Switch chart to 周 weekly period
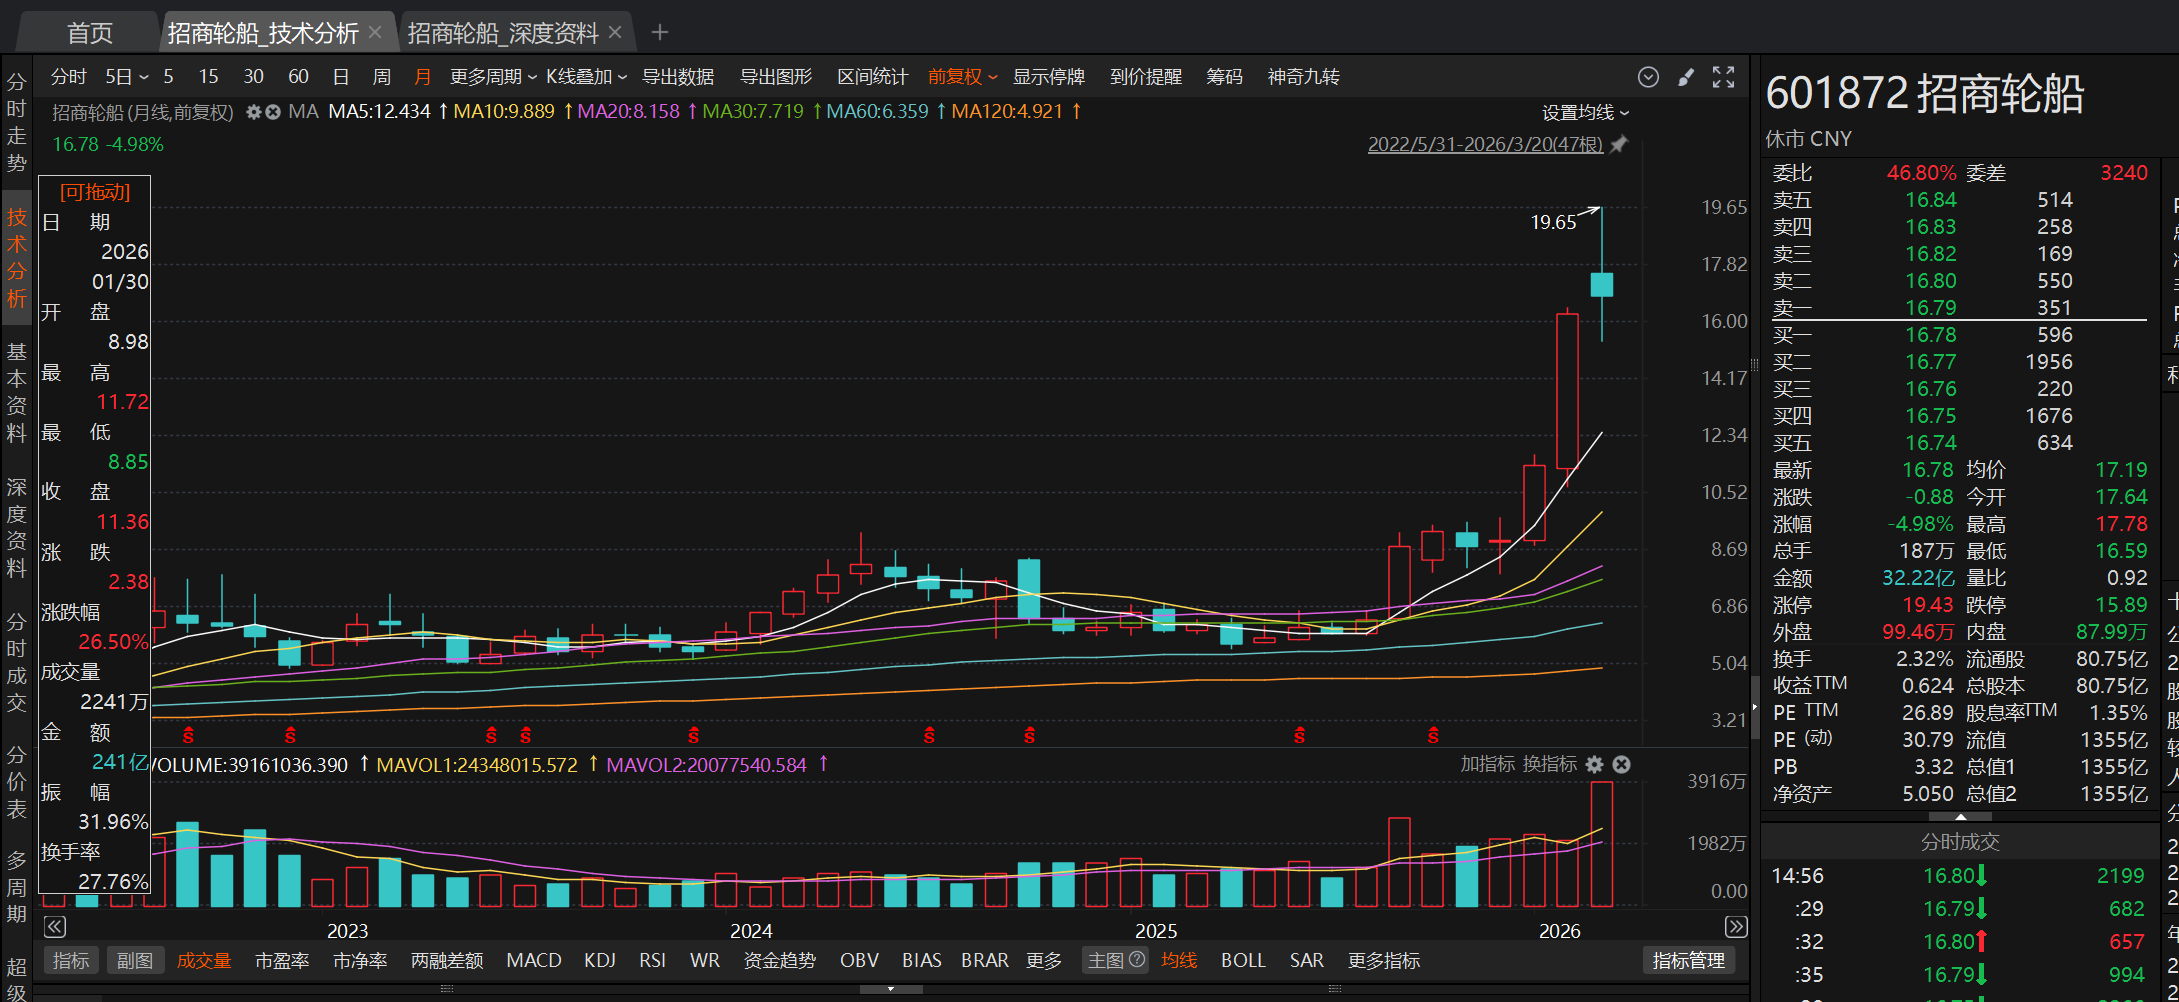 381,77
